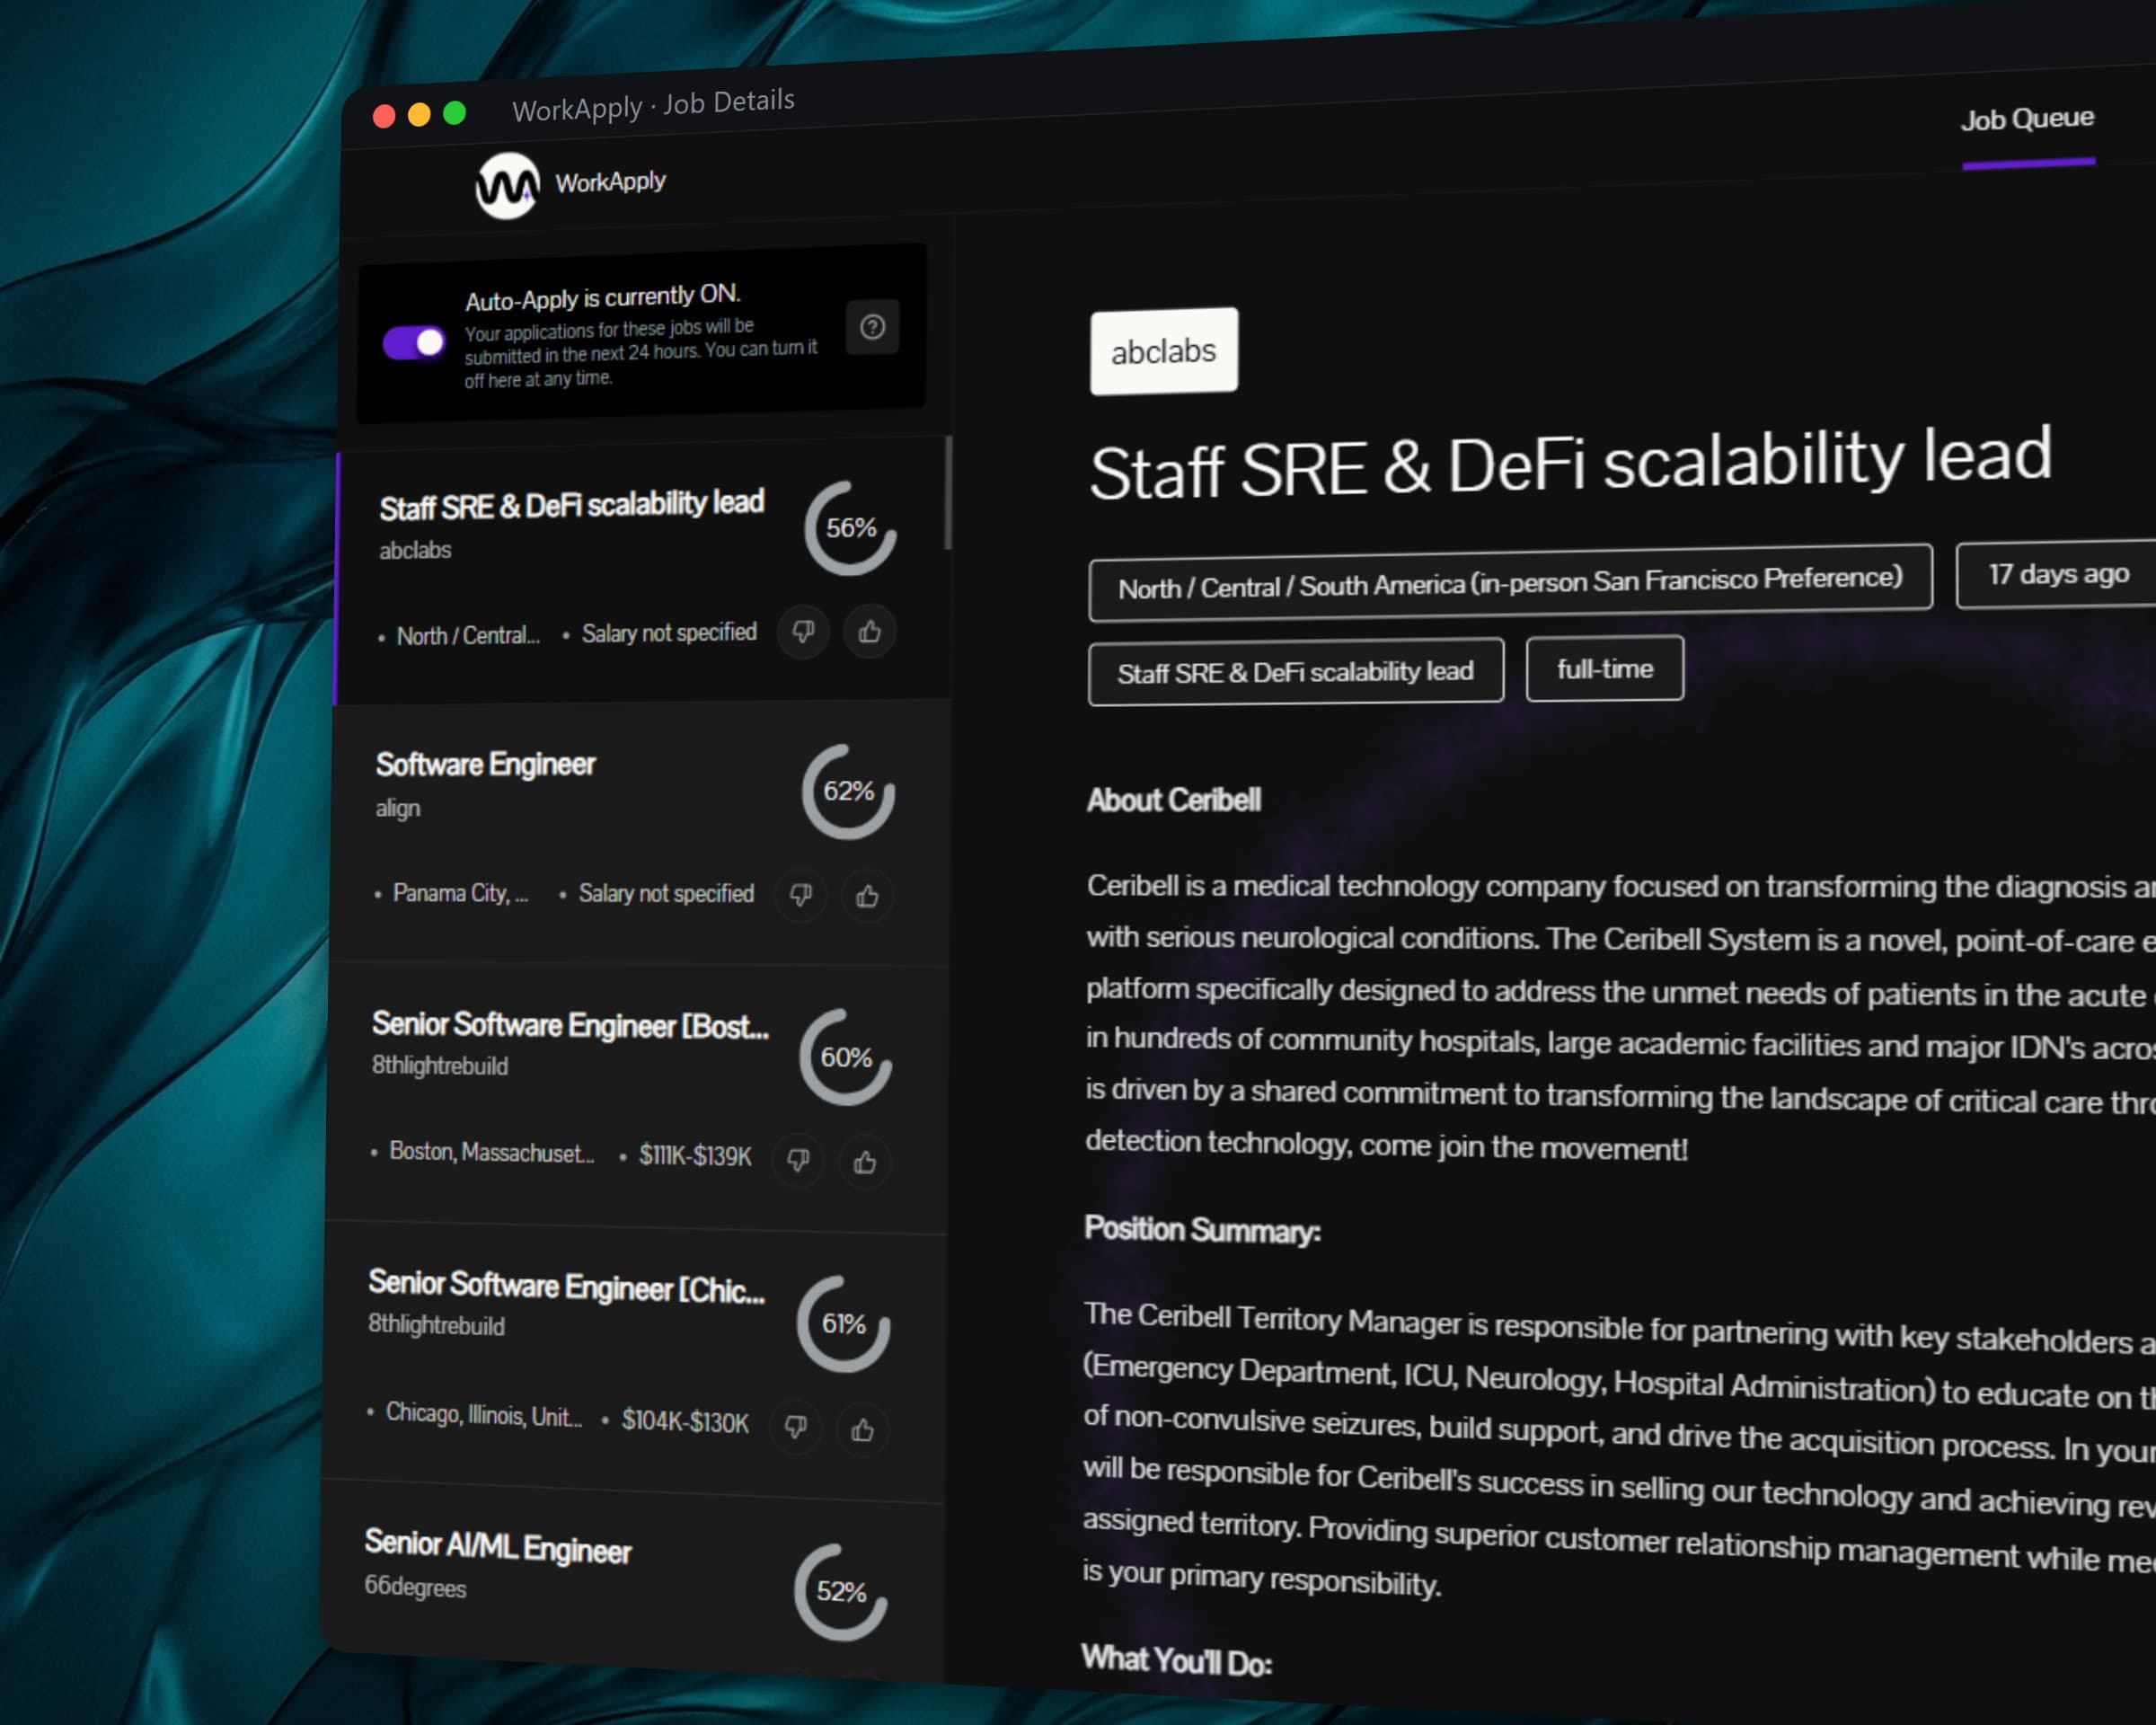Switch to the Job Queue tab
The height and width of the screenshot is (1725, 2156).
[2027, 119]
